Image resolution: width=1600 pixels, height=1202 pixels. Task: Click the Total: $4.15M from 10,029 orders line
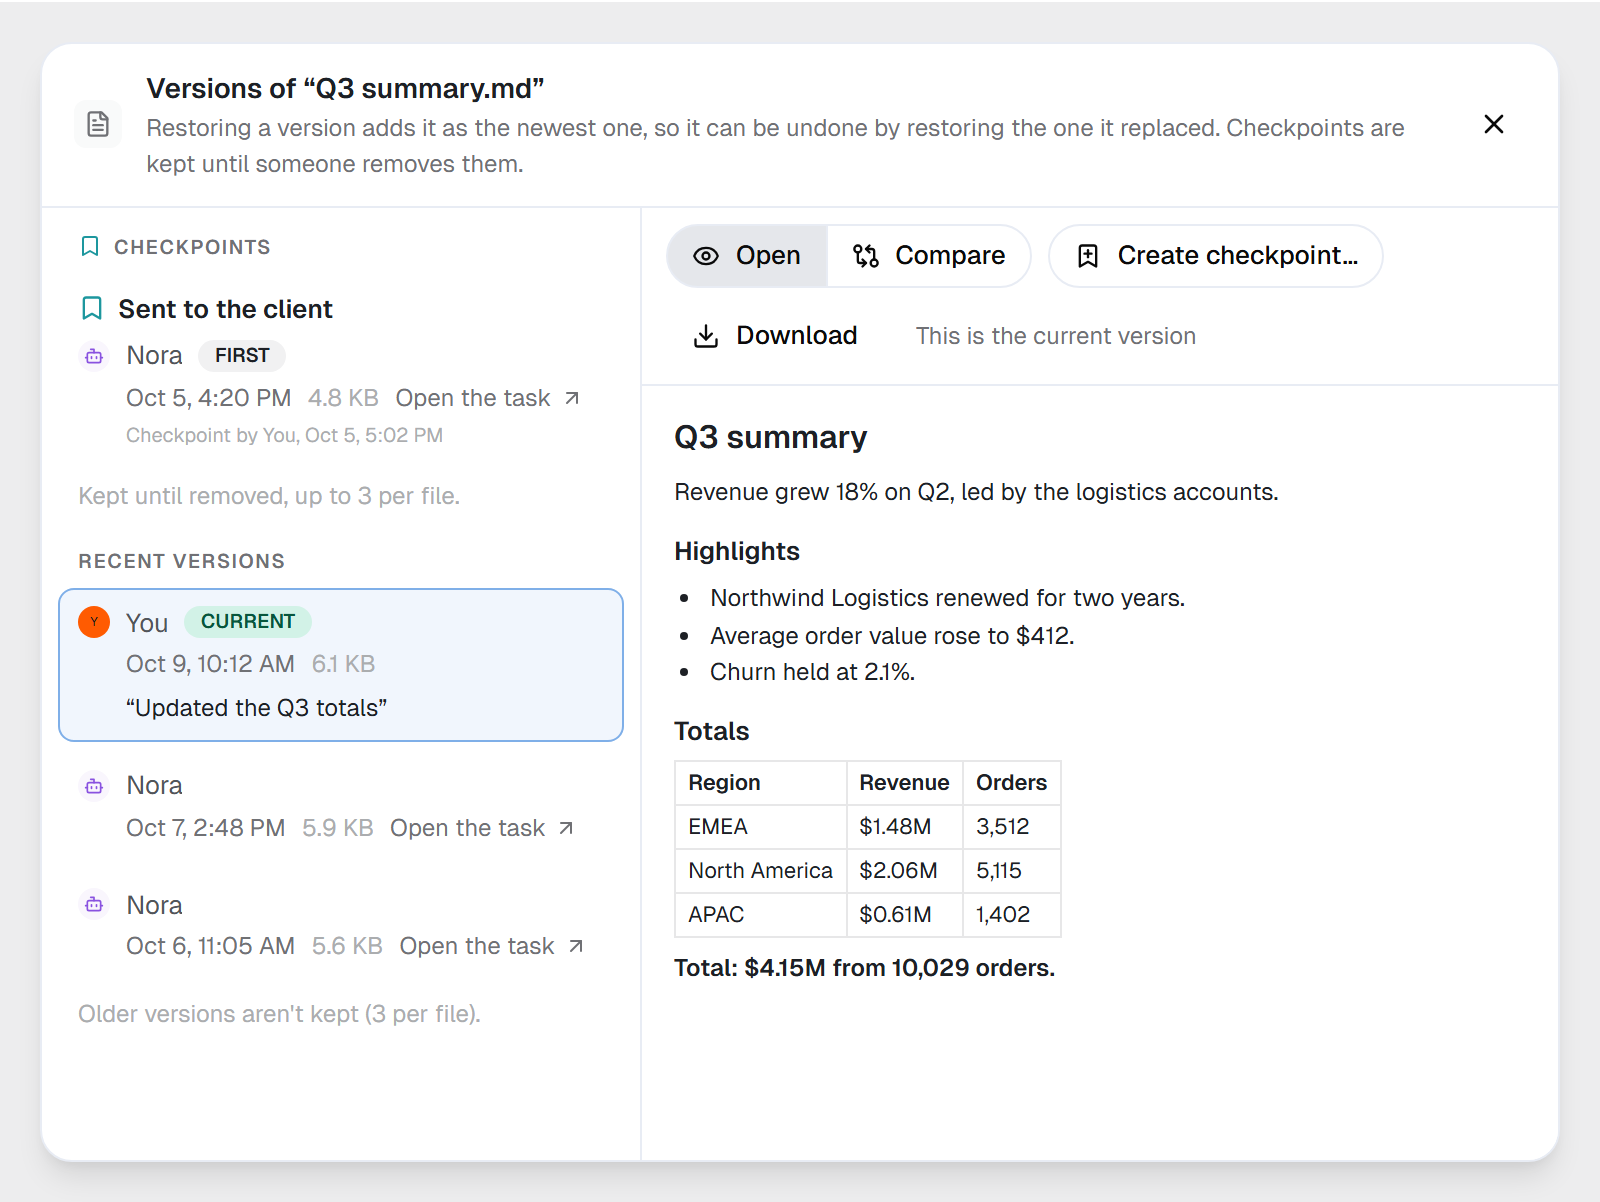click(x=865, y=968)
